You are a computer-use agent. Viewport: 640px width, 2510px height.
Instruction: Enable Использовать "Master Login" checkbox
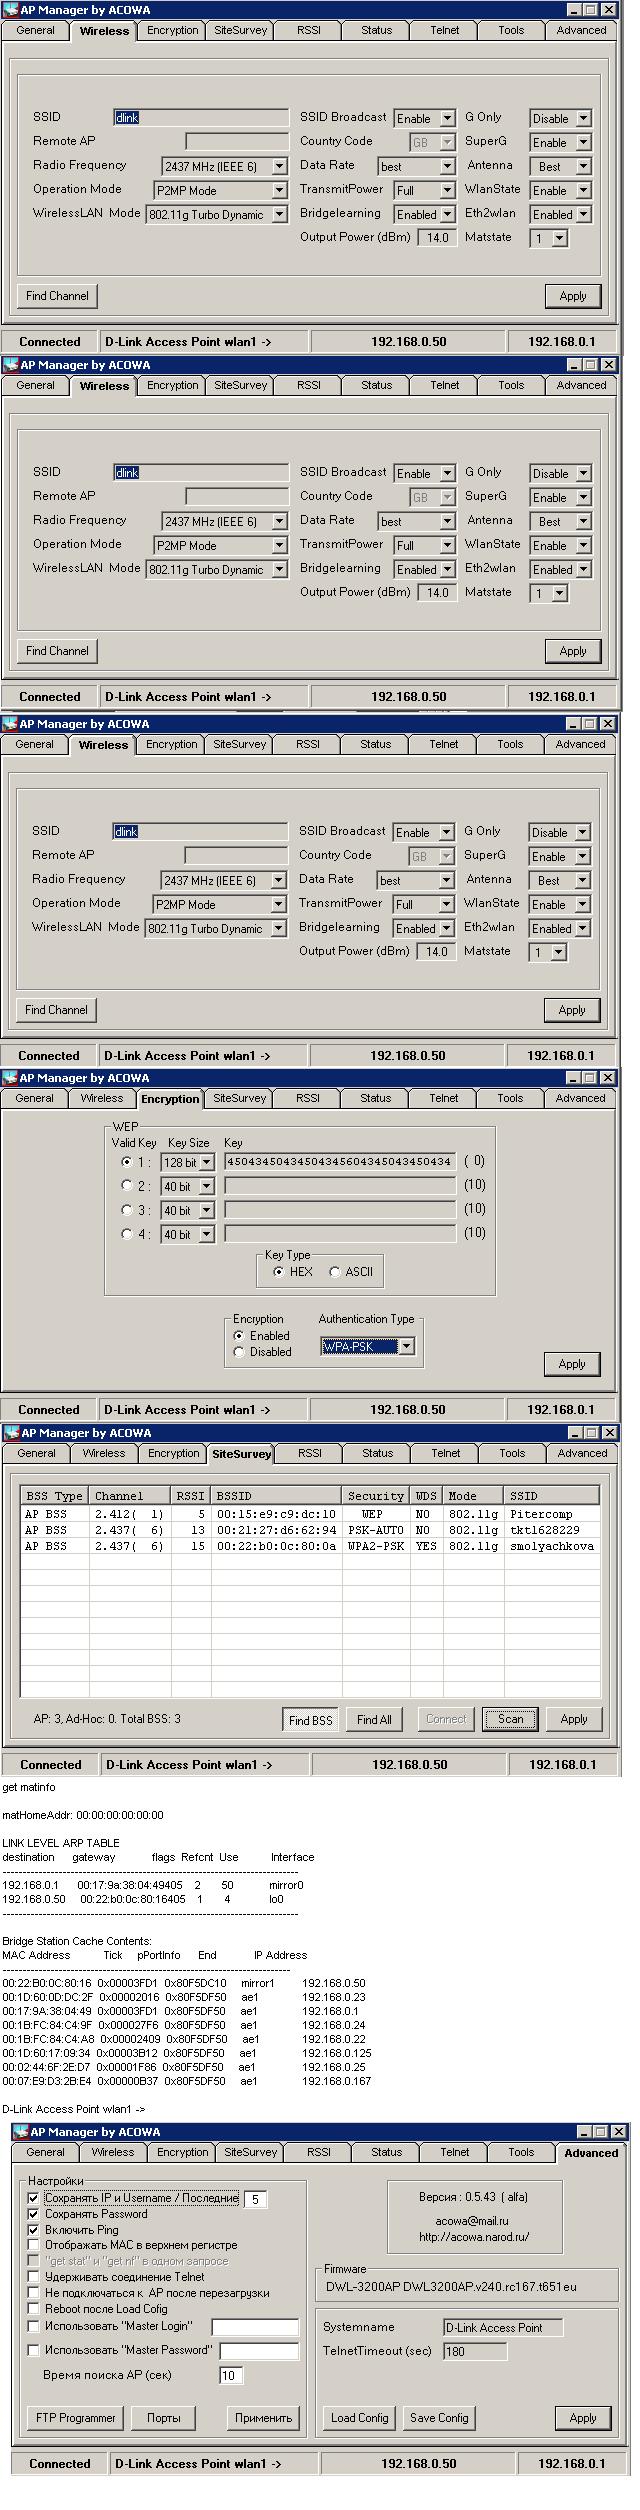[x=33, y=2326]
